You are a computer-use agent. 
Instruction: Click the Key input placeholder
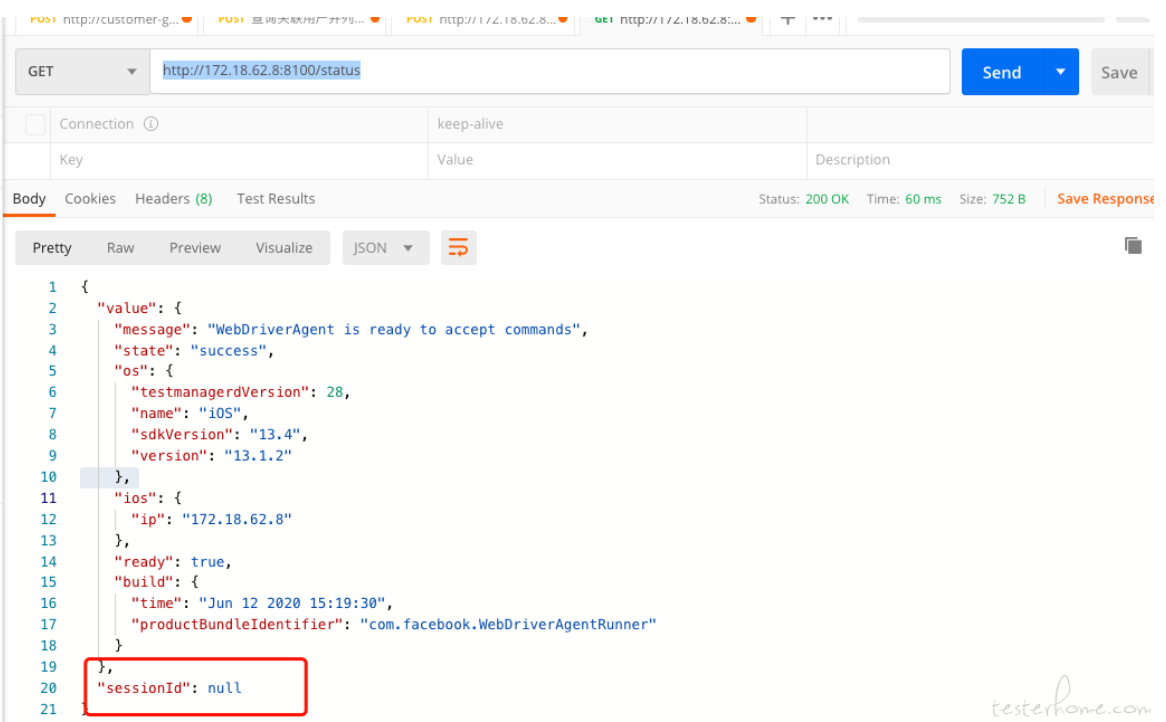(x=71, y=160)
